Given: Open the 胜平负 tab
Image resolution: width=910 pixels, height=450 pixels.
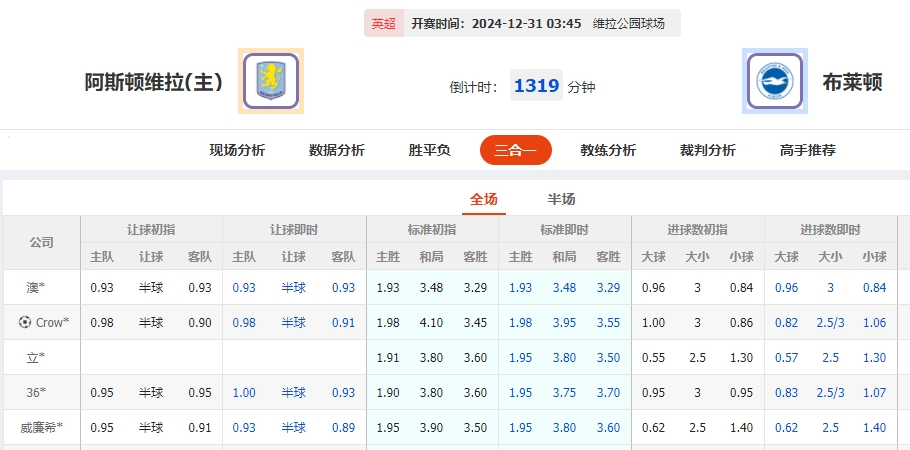Looking at the screenshot, I should click(x=430, y=150).
